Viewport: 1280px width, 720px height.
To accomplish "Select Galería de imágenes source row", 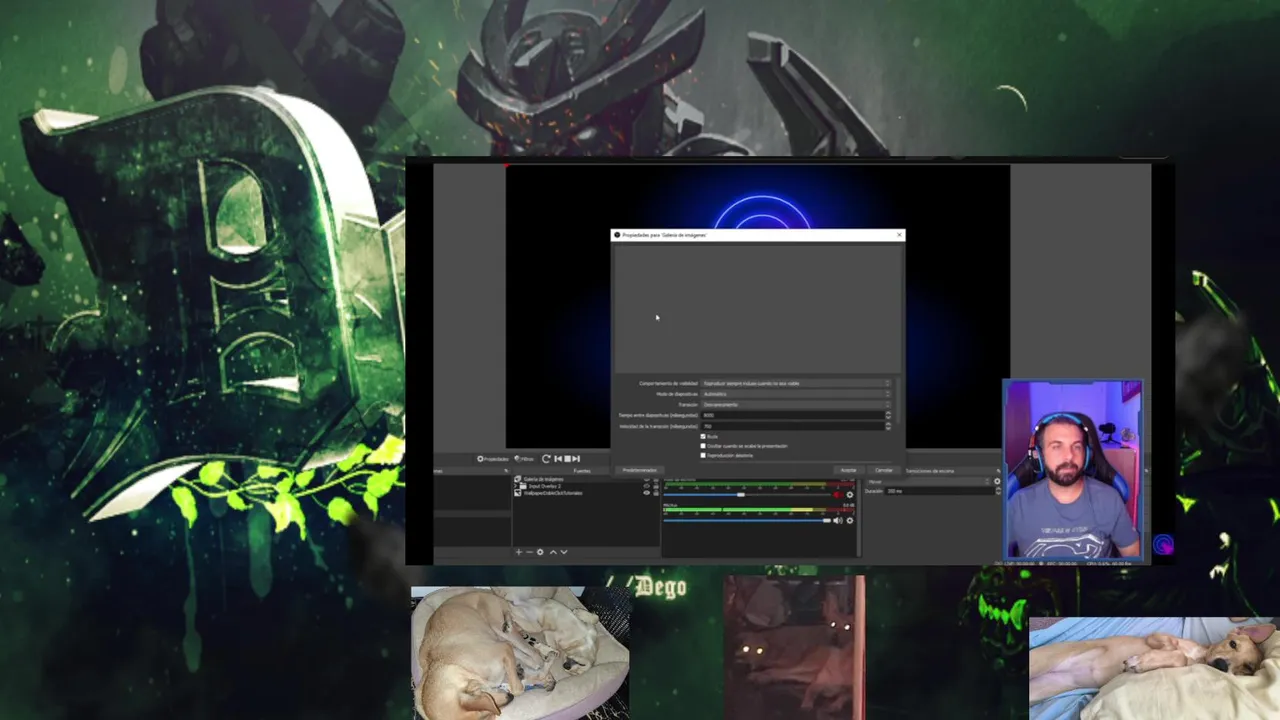I will [x=585, y=479].
